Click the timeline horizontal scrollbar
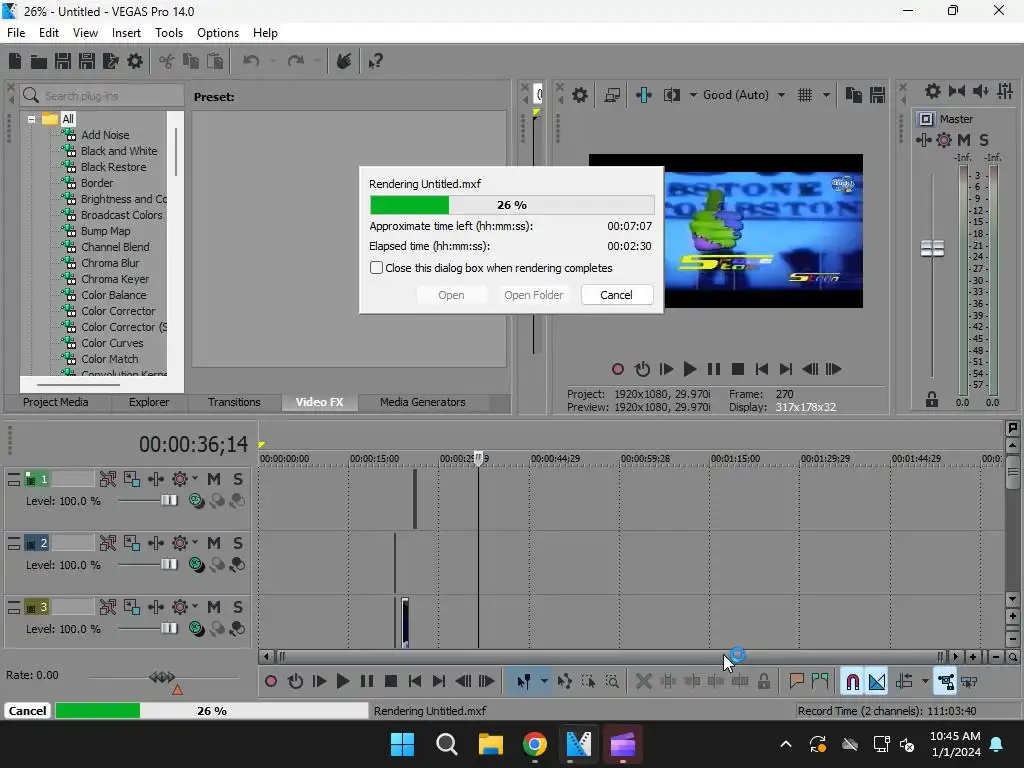The image size is (1024, 768). click(609, 657)
